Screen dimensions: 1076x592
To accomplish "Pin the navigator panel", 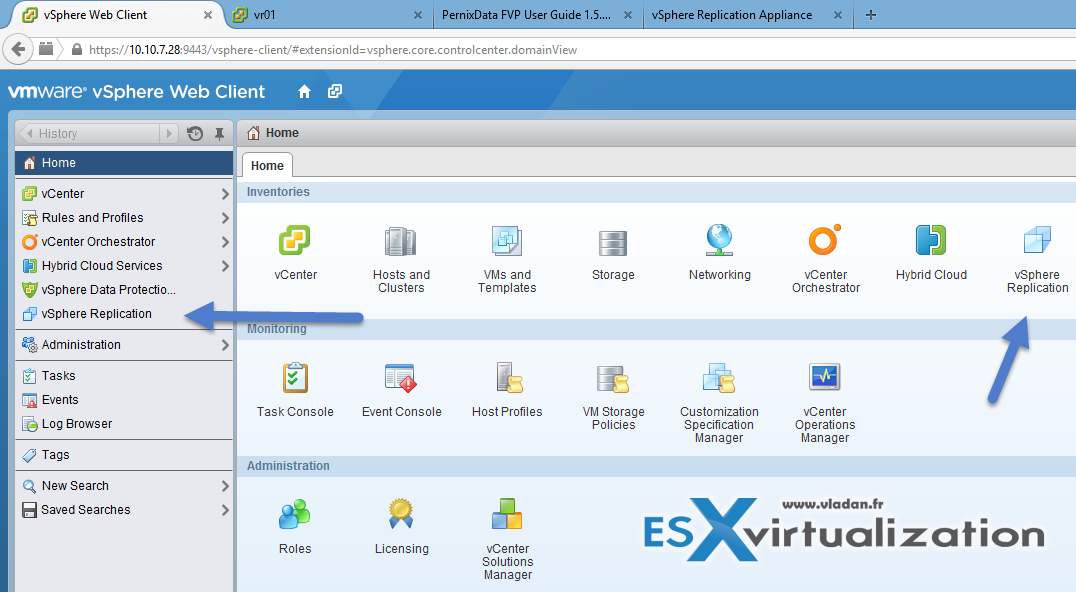I will pyautogui.click(x=220, y=134).
